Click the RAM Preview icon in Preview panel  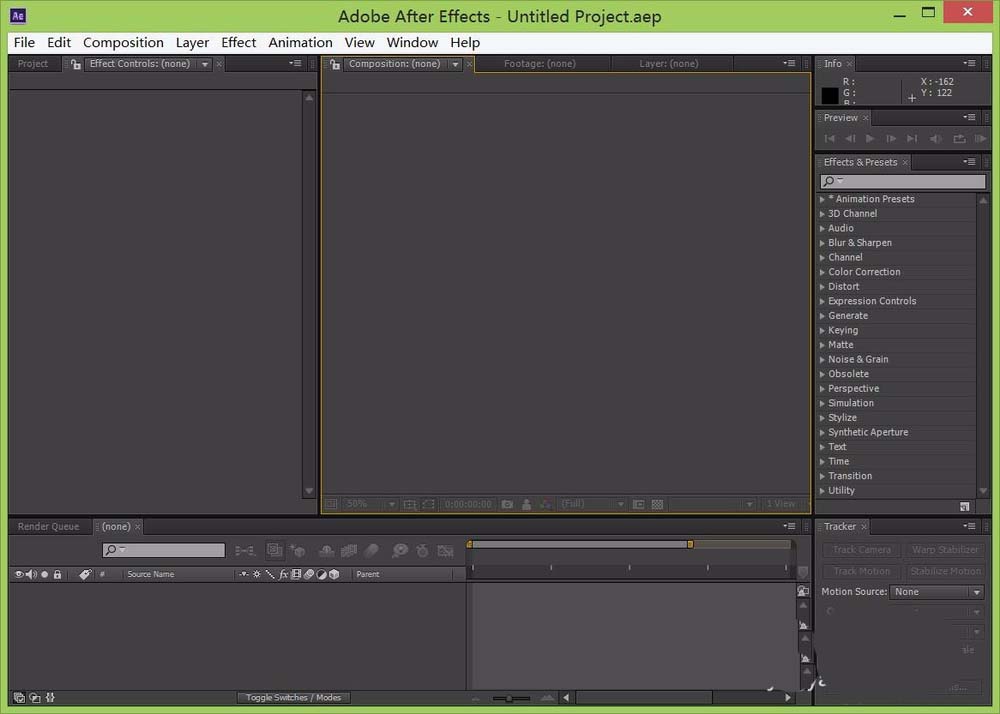(980, 138)
